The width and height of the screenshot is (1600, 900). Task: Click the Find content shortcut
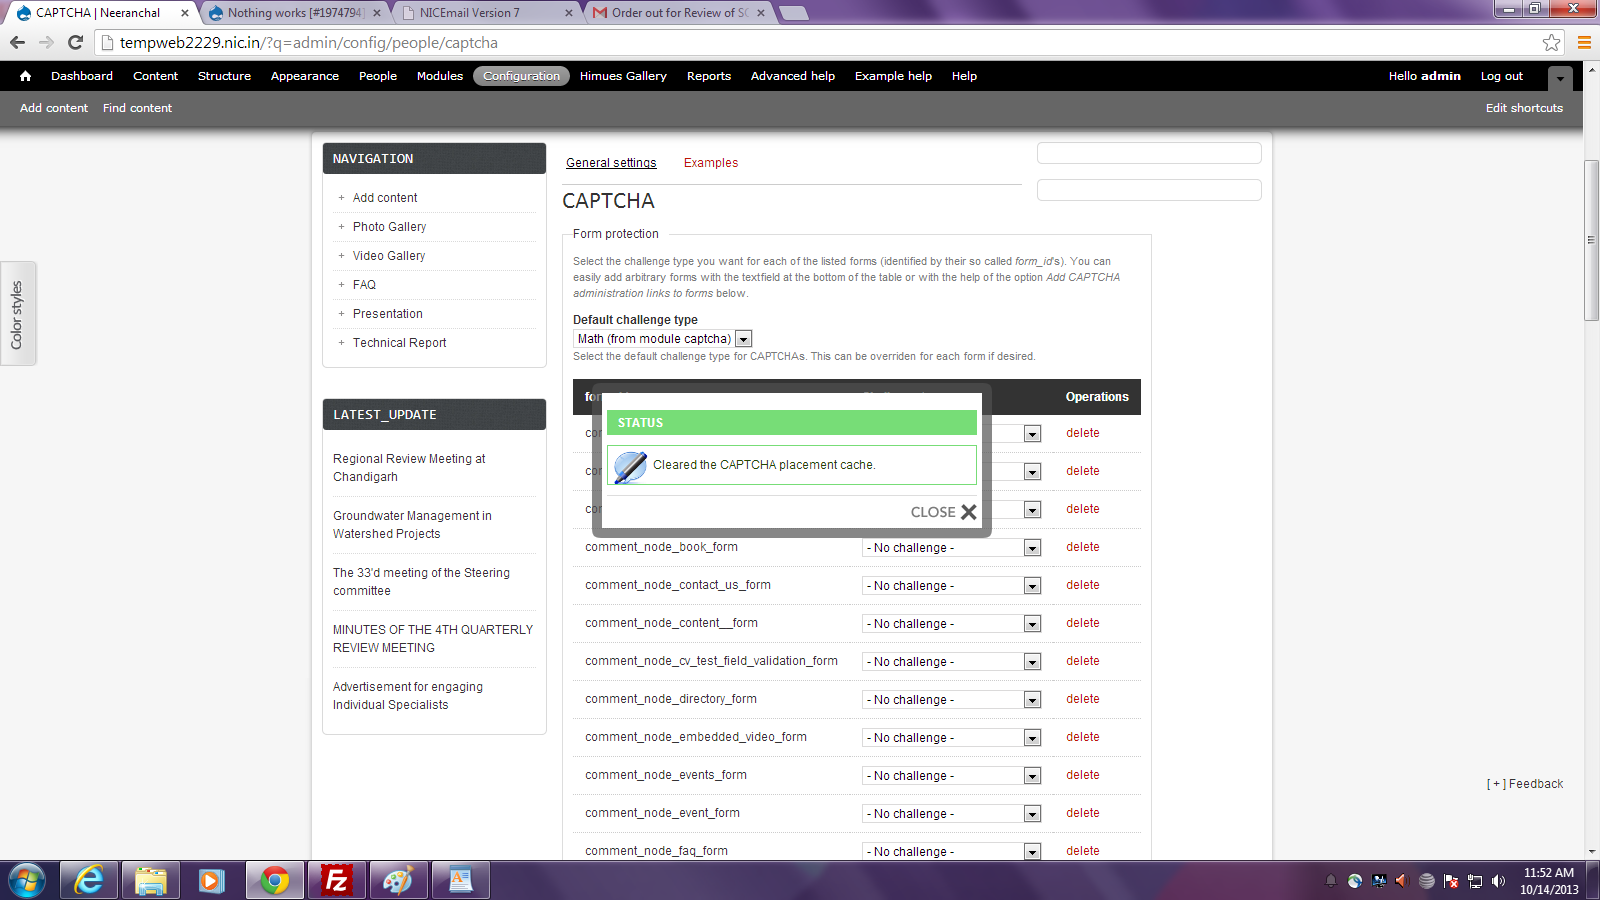tap(137, 108)
